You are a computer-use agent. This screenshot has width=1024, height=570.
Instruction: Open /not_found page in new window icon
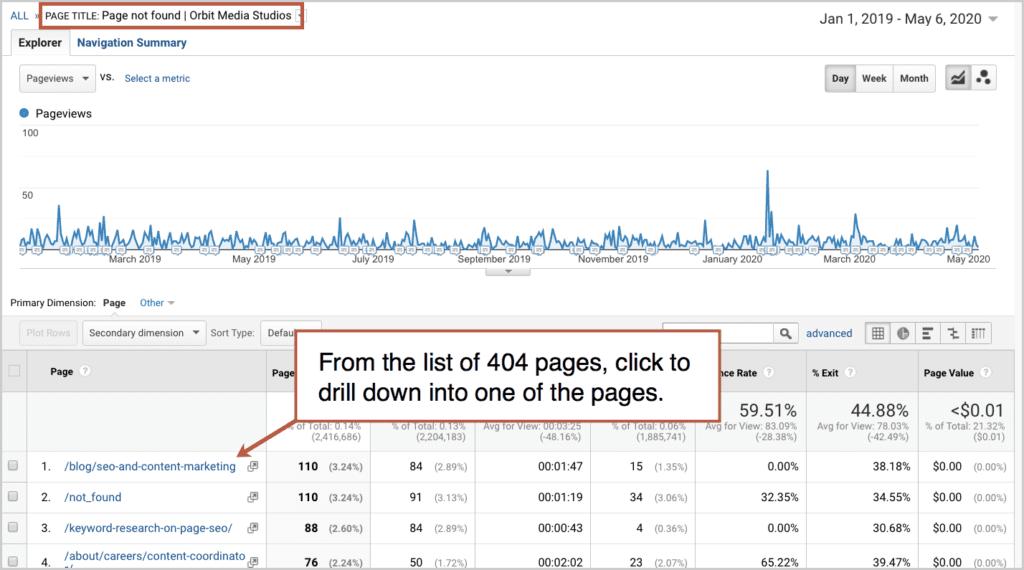point(253,497)
